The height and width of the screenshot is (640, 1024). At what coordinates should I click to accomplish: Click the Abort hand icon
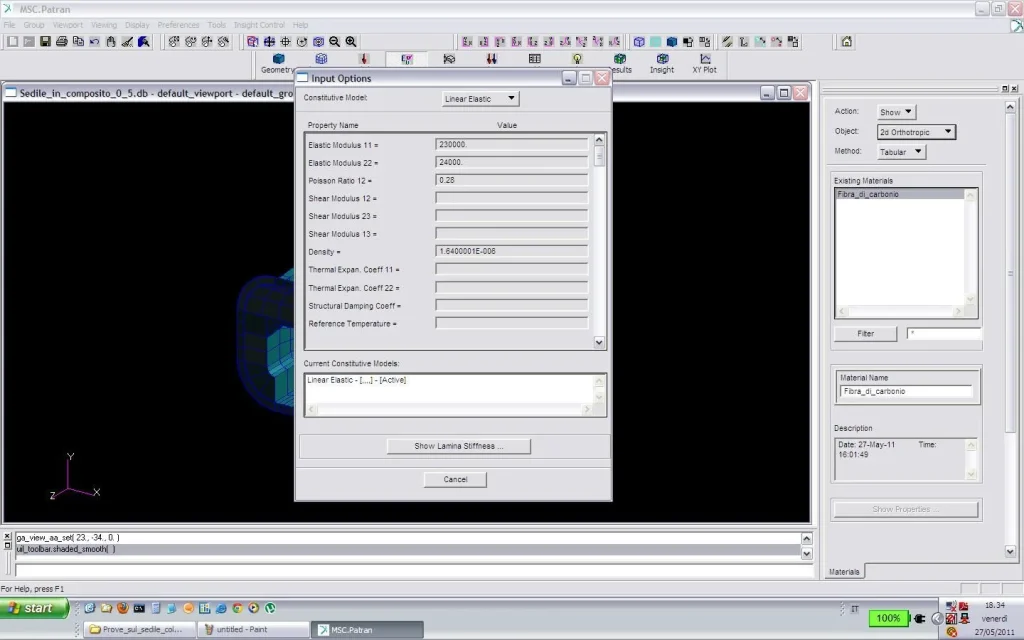pos(111,41)
